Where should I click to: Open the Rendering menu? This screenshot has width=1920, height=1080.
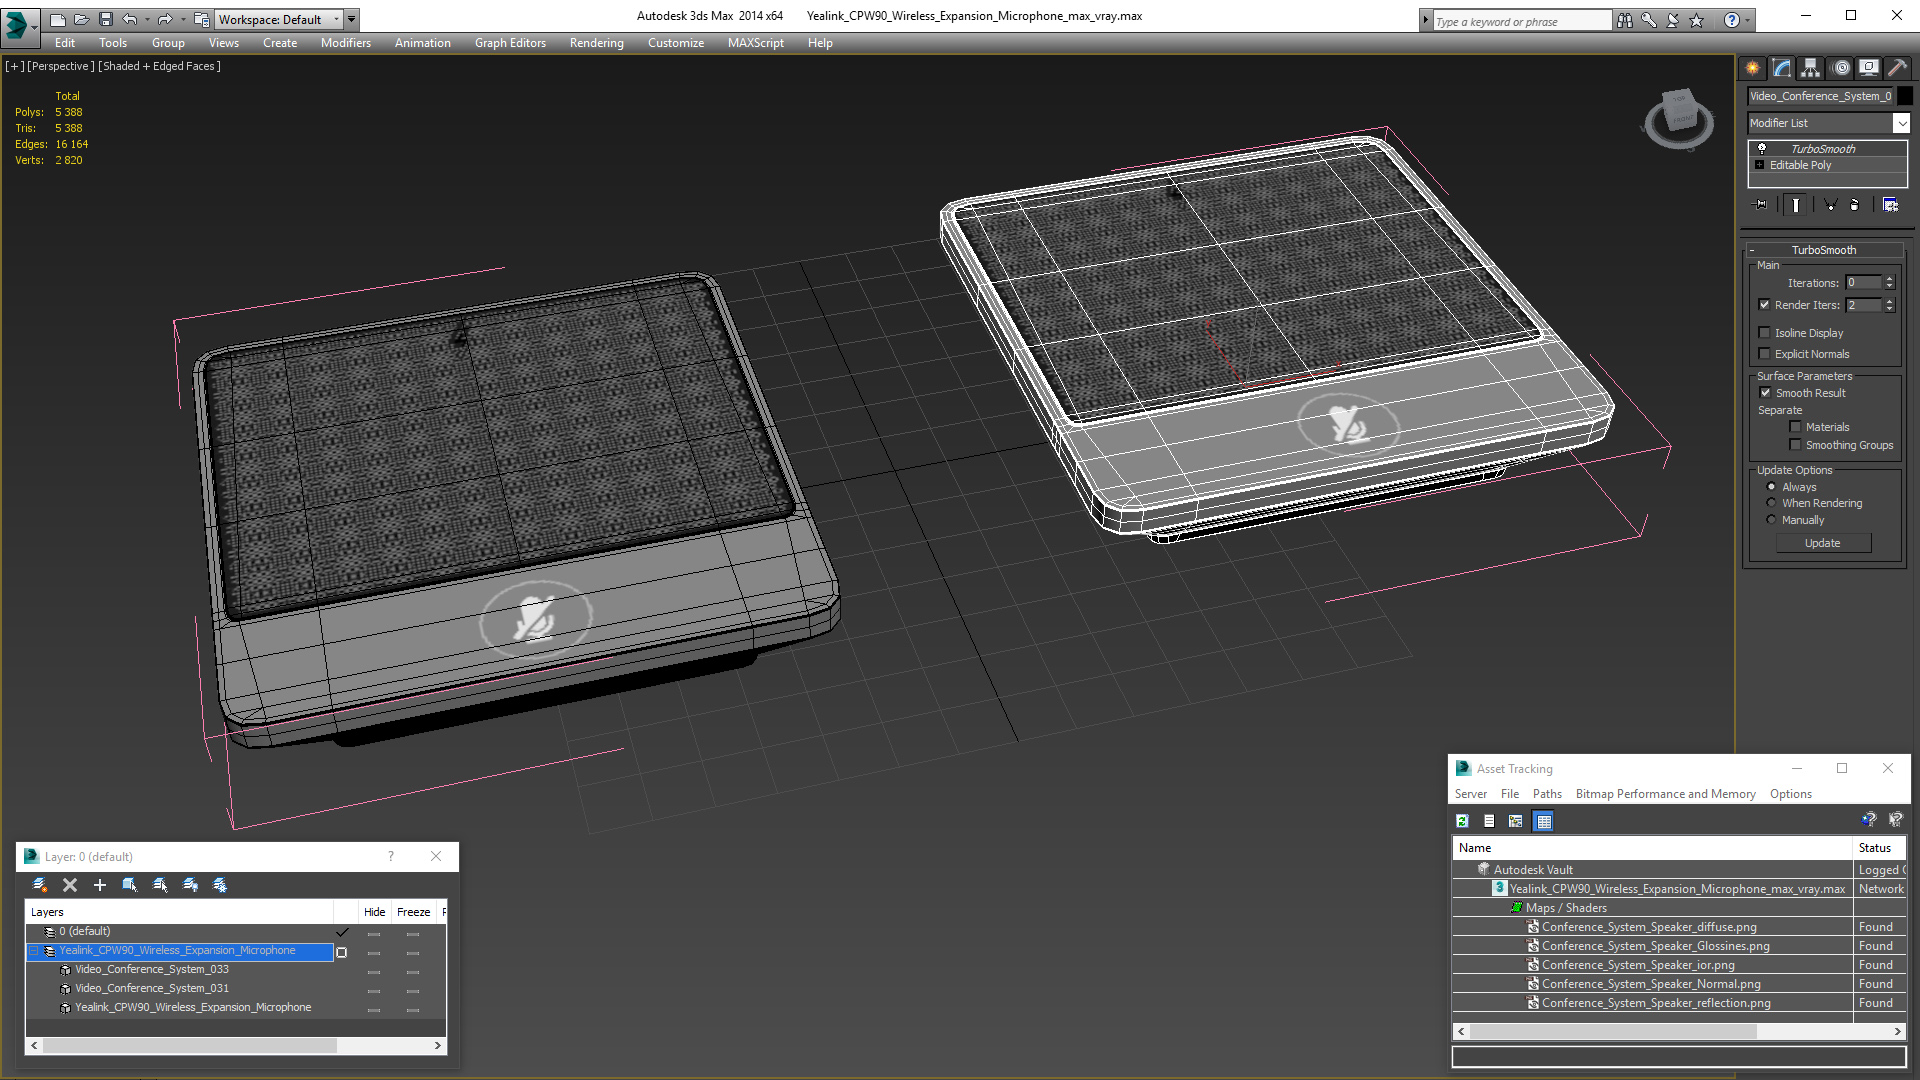point(596,43)
